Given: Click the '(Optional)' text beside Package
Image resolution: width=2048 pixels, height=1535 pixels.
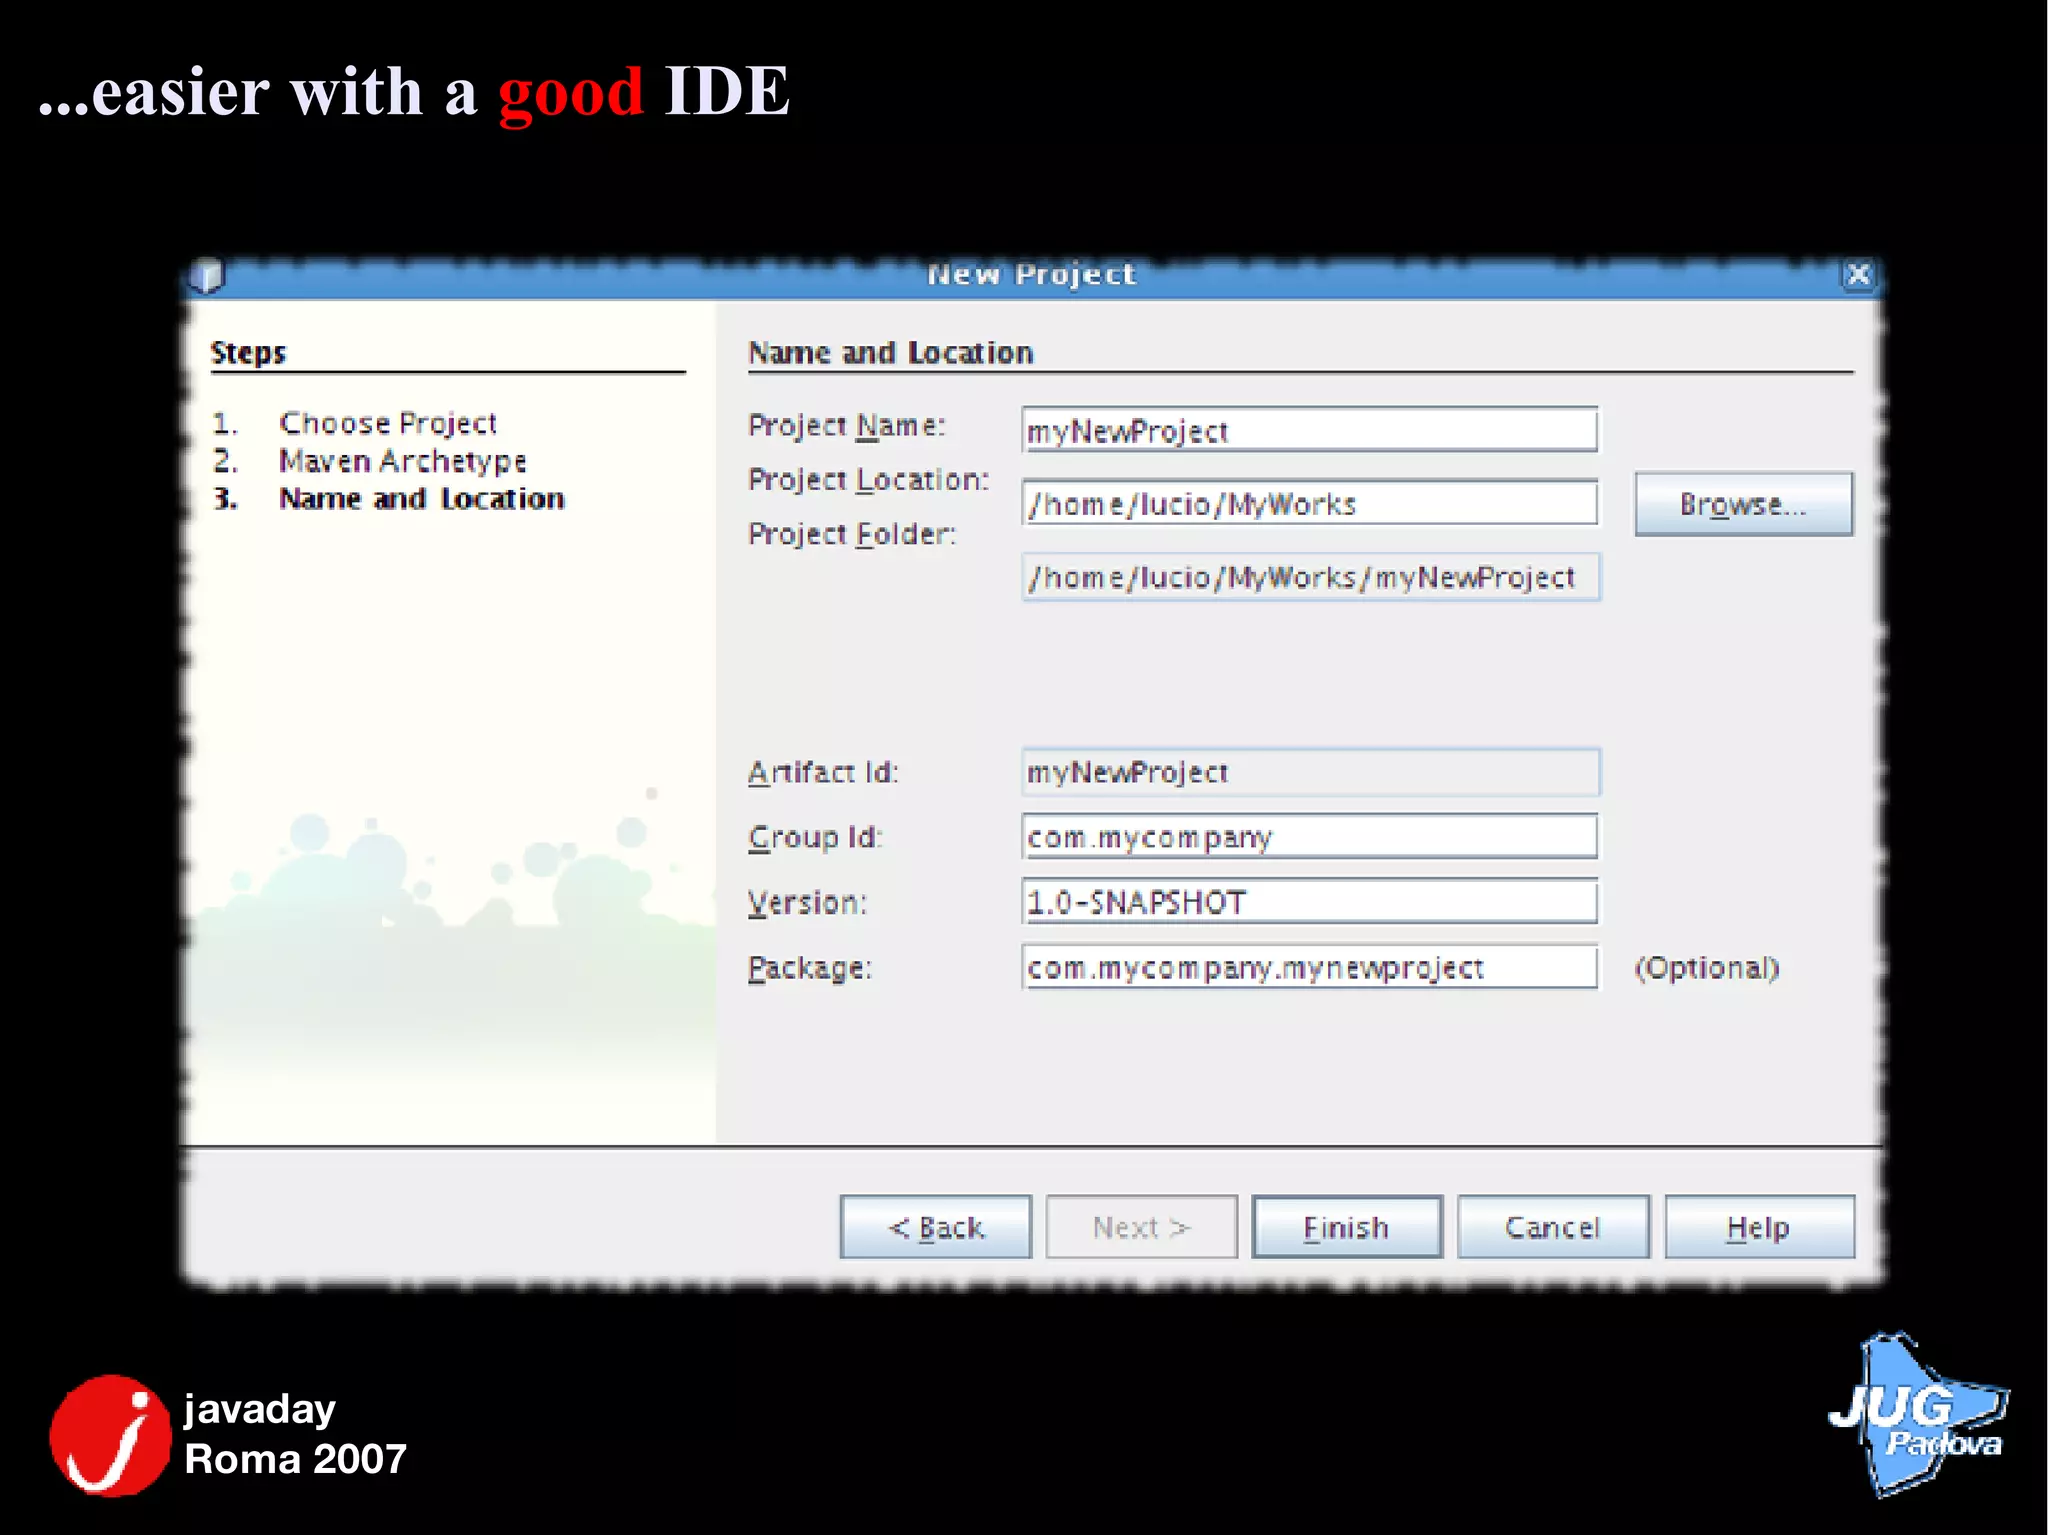Looking at the screenshot, I should 1707,968.
